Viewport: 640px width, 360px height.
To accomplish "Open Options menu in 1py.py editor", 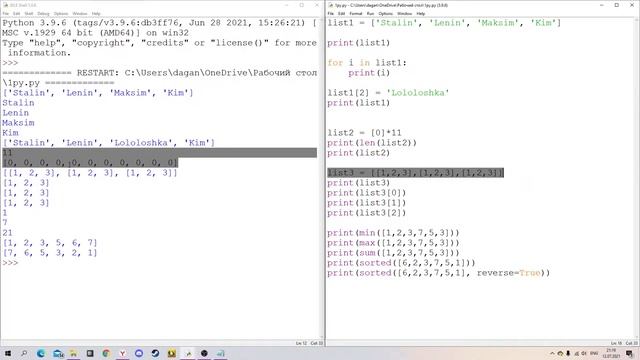I will click(386, 13).
